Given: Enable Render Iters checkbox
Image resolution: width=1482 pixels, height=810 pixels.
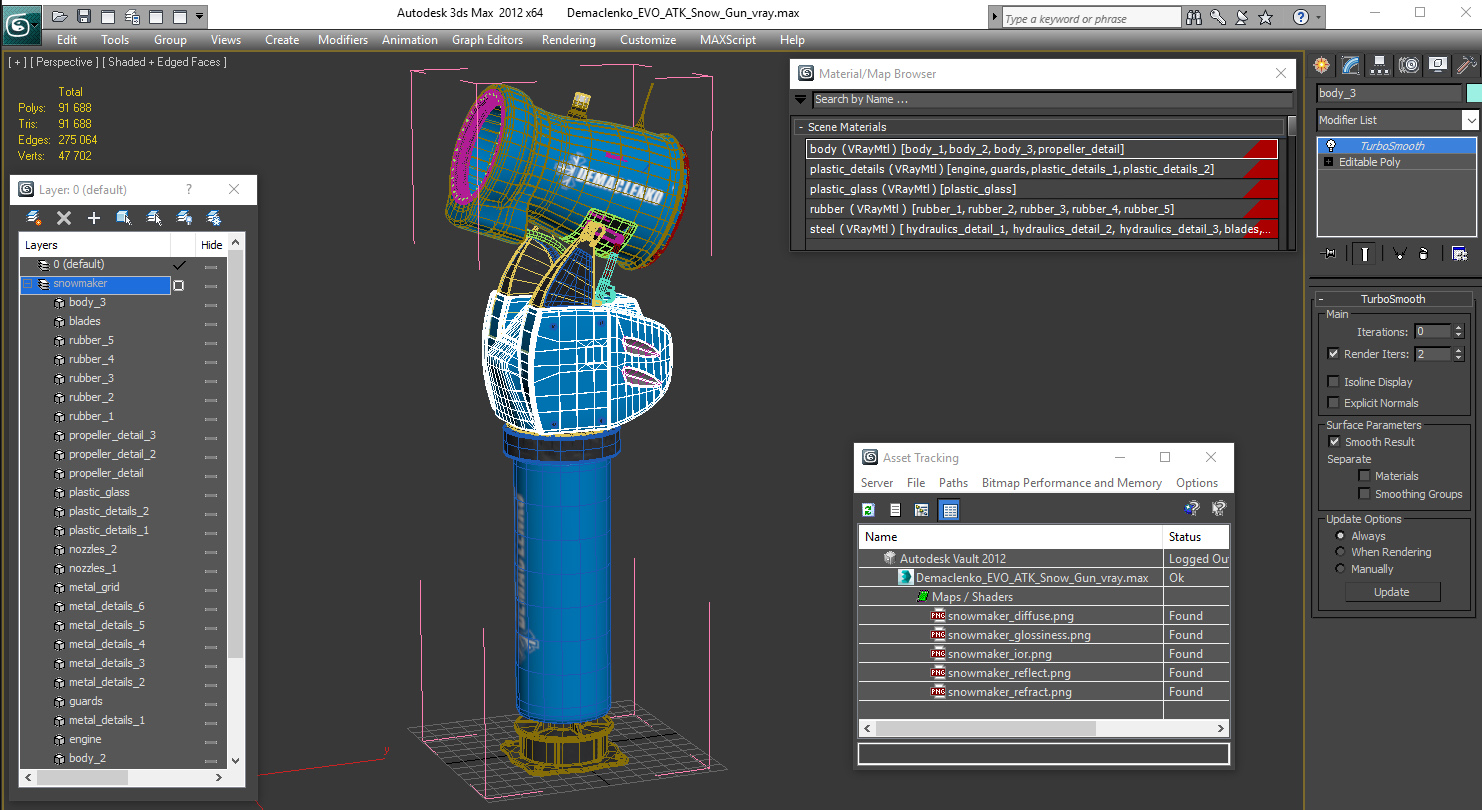Looking at the screenshot, I should (x=1333, y=354).
